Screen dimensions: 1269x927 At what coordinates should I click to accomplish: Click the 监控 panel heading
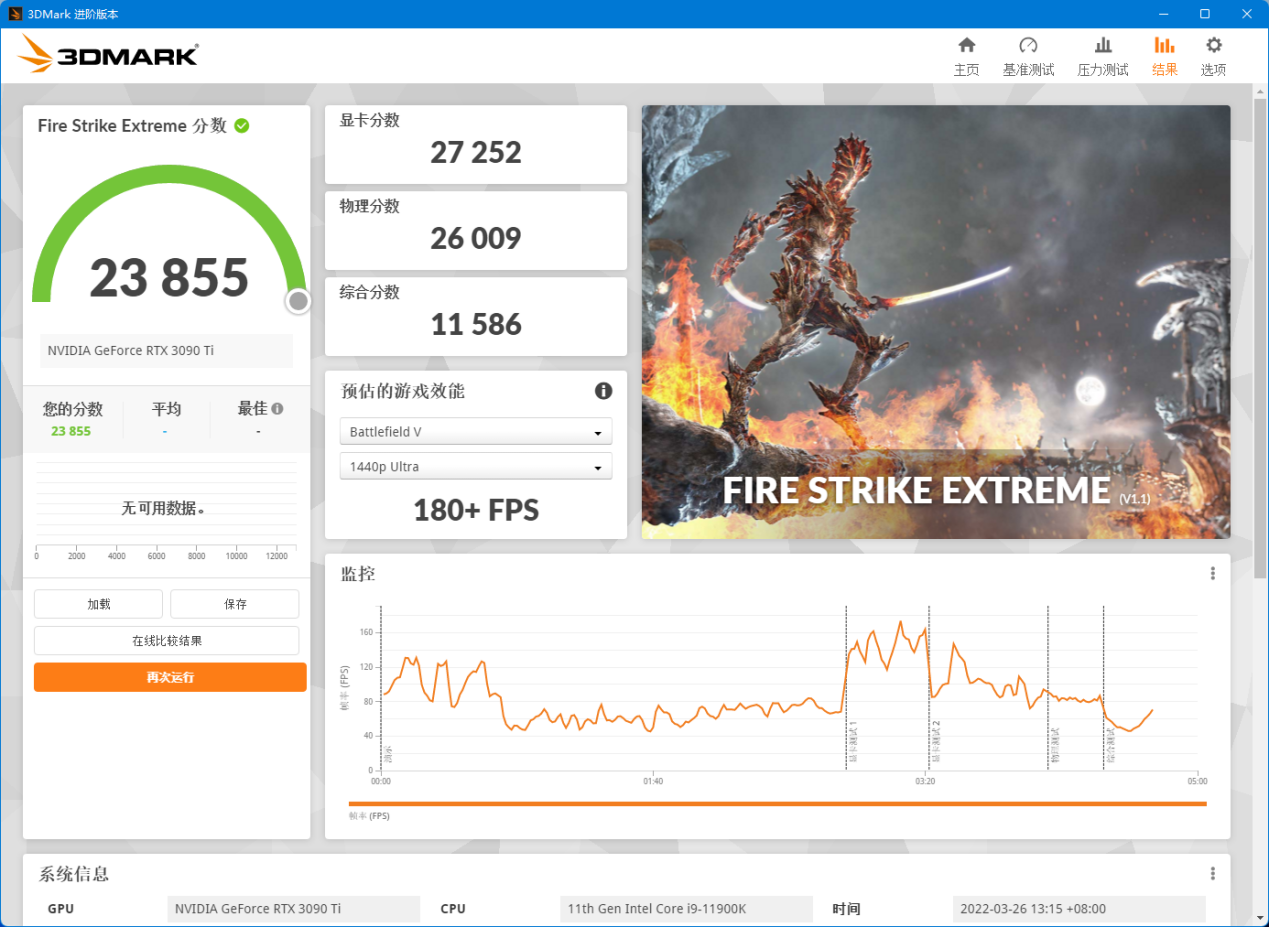tap(358, 574)
